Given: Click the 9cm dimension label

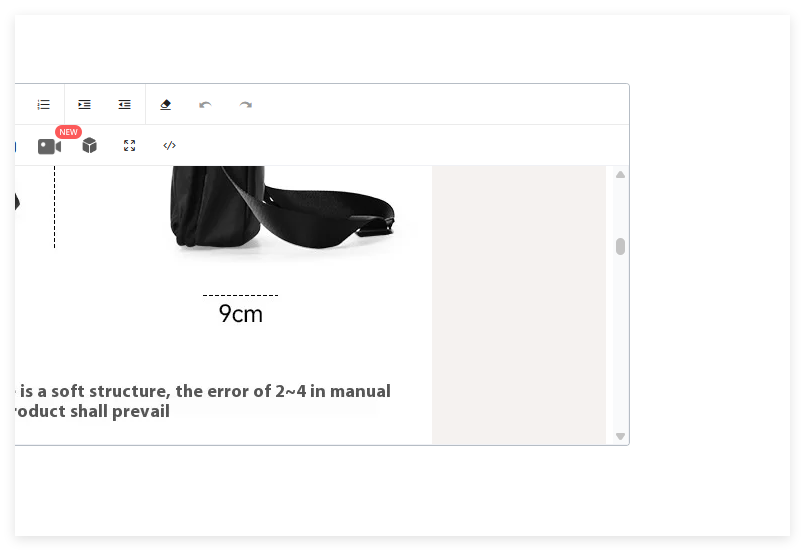Looking at the screenshot, I should coord(241,314).
